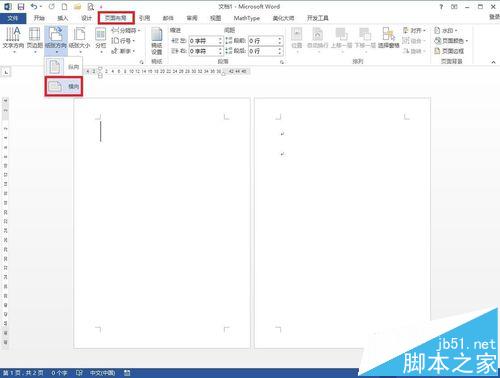The width and height of the screenshot is (500, 378).
Task: Switch to the 邮件 (Mailings) tab
Action: point(168,18)
